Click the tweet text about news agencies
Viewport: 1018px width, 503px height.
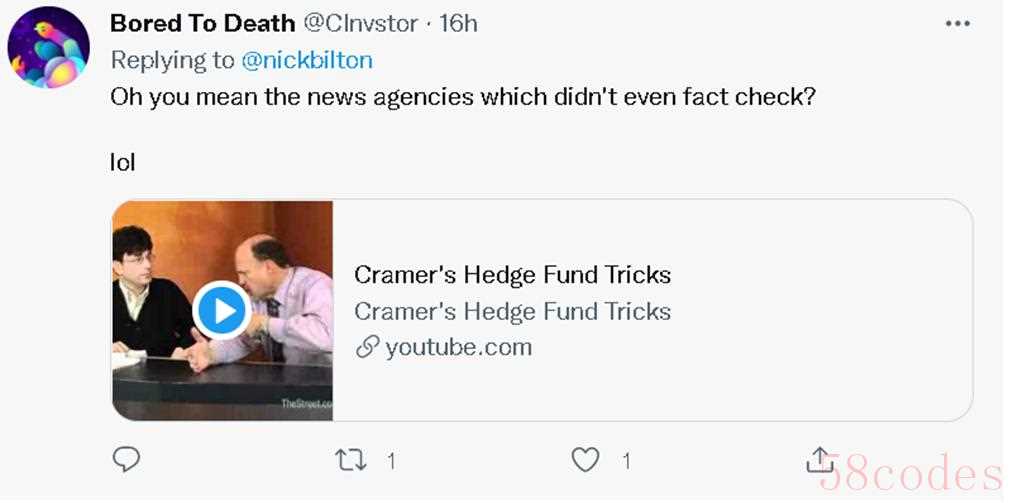462,97
